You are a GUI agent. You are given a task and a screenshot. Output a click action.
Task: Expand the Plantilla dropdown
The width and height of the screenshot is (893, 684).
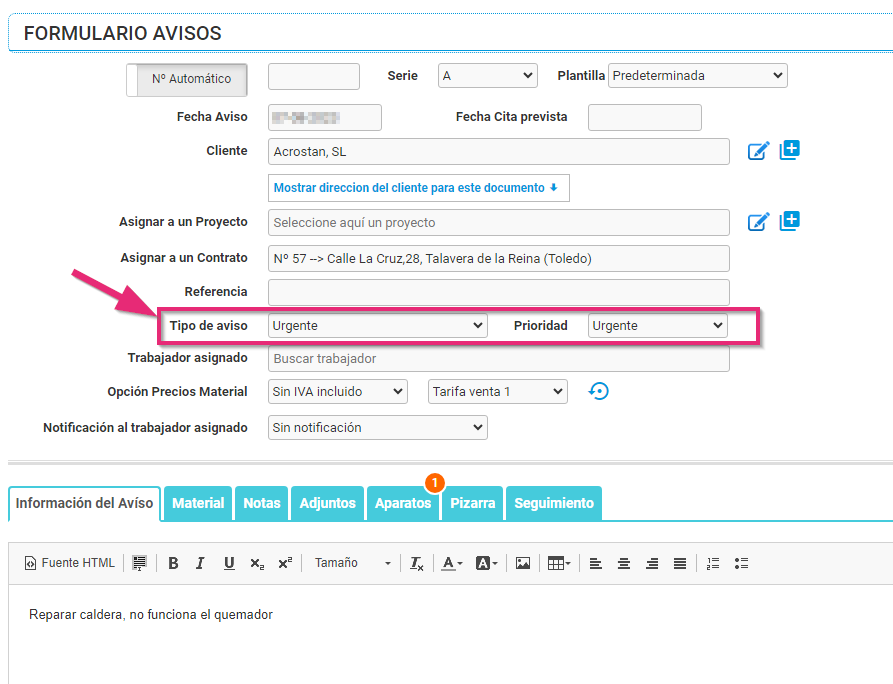pos(697,76)
